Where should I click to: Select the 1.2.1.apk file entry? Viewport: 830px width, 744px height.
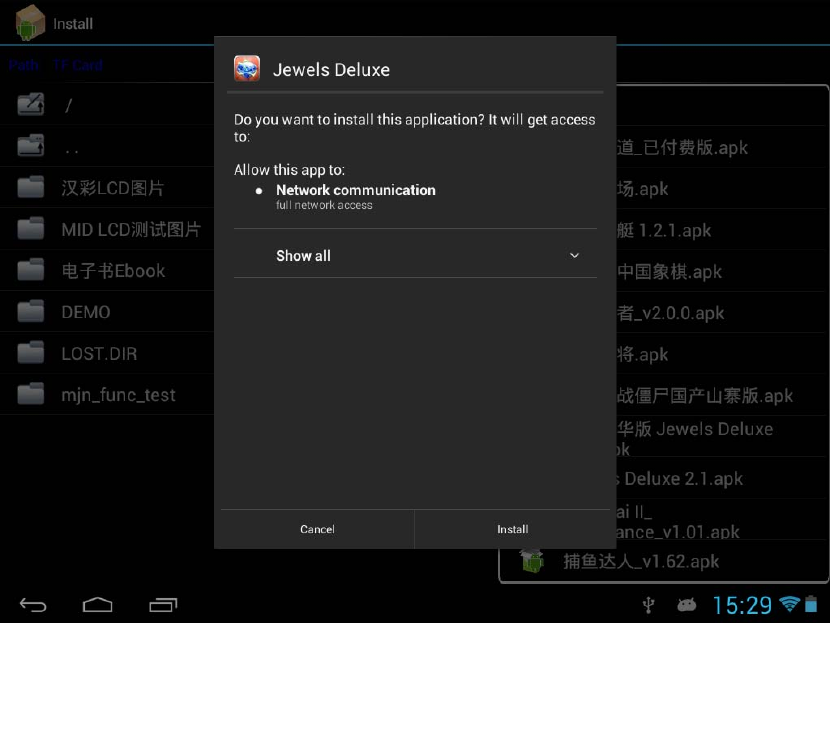(664, 230)
